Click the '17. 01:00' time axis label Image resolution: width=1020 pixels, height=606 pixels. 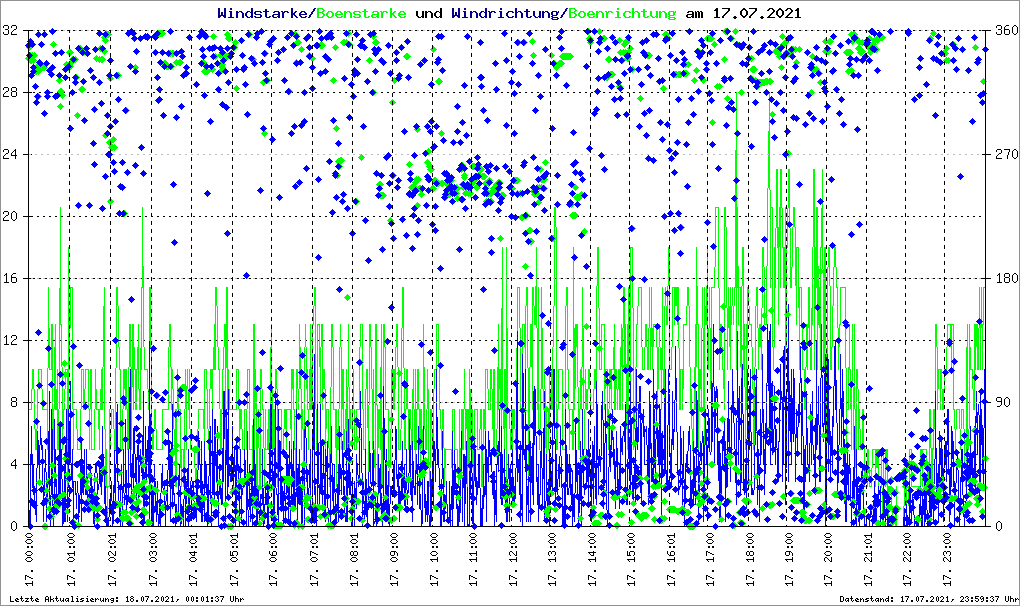71,559
